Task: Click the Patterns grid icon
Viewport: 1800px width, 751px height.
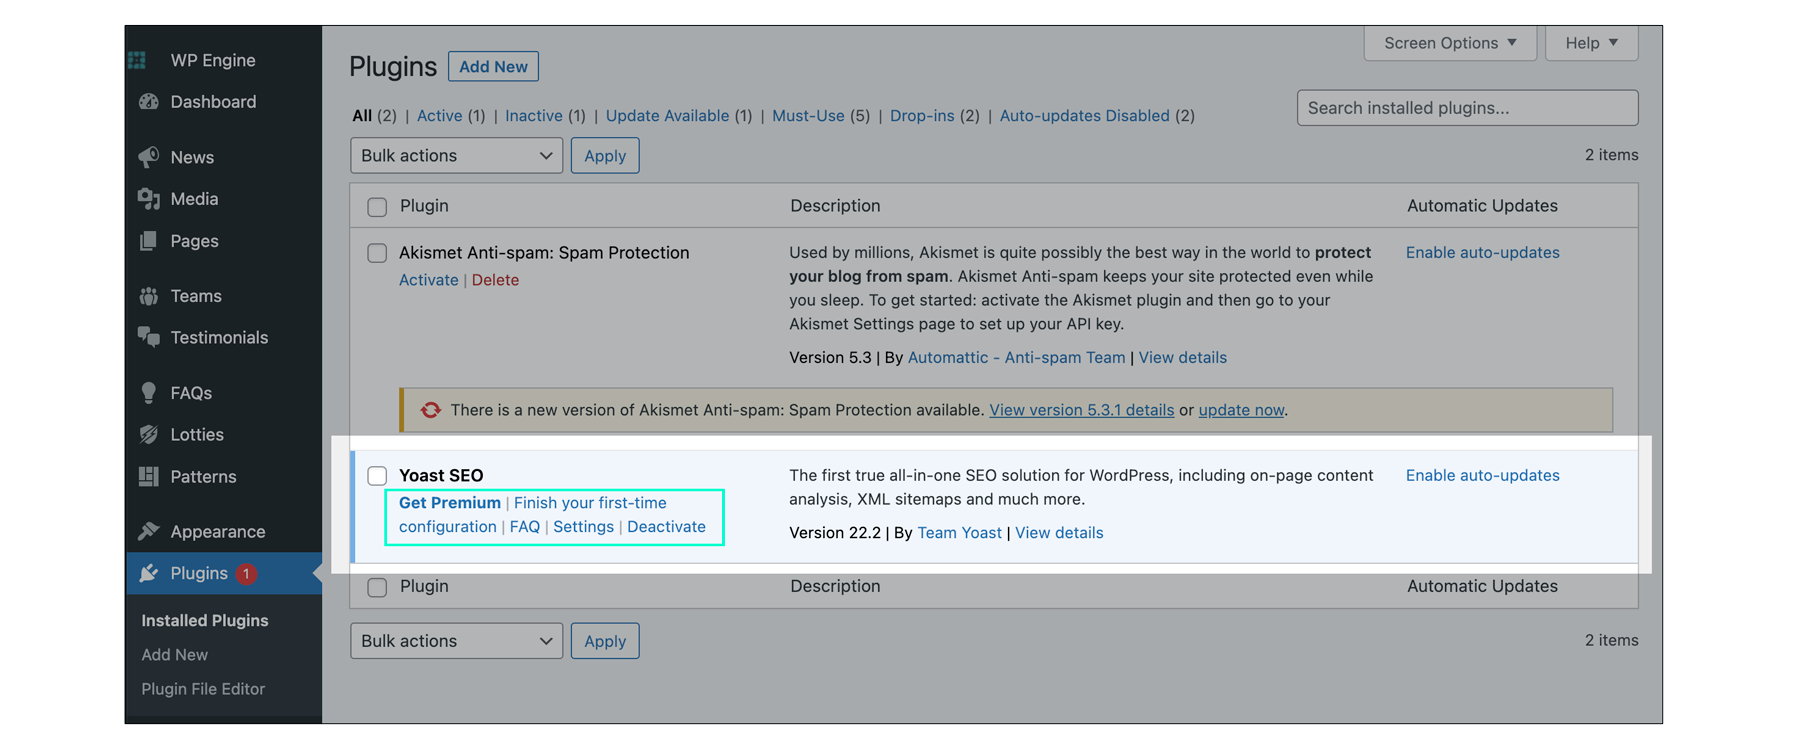Action: coord(149,477)
